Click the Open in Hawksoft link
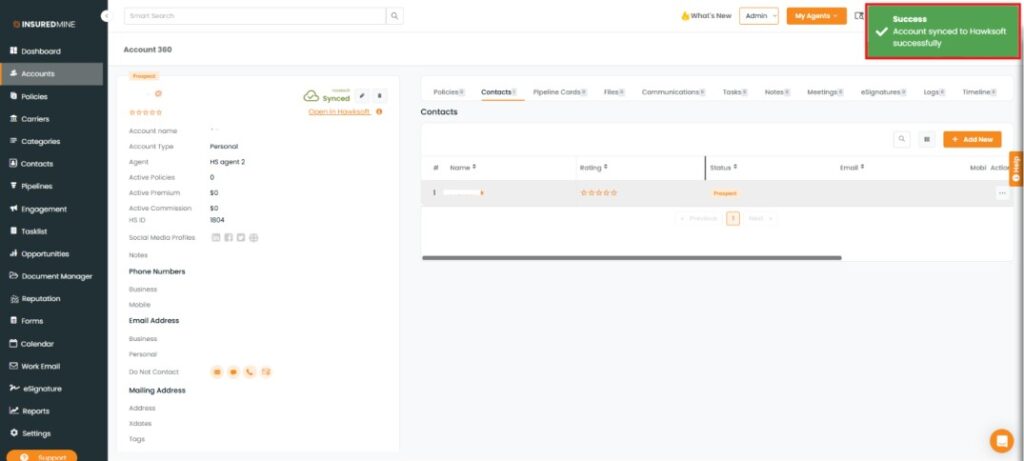The image size is (1024, 461). pyautogui.click(x=339, y=112)
